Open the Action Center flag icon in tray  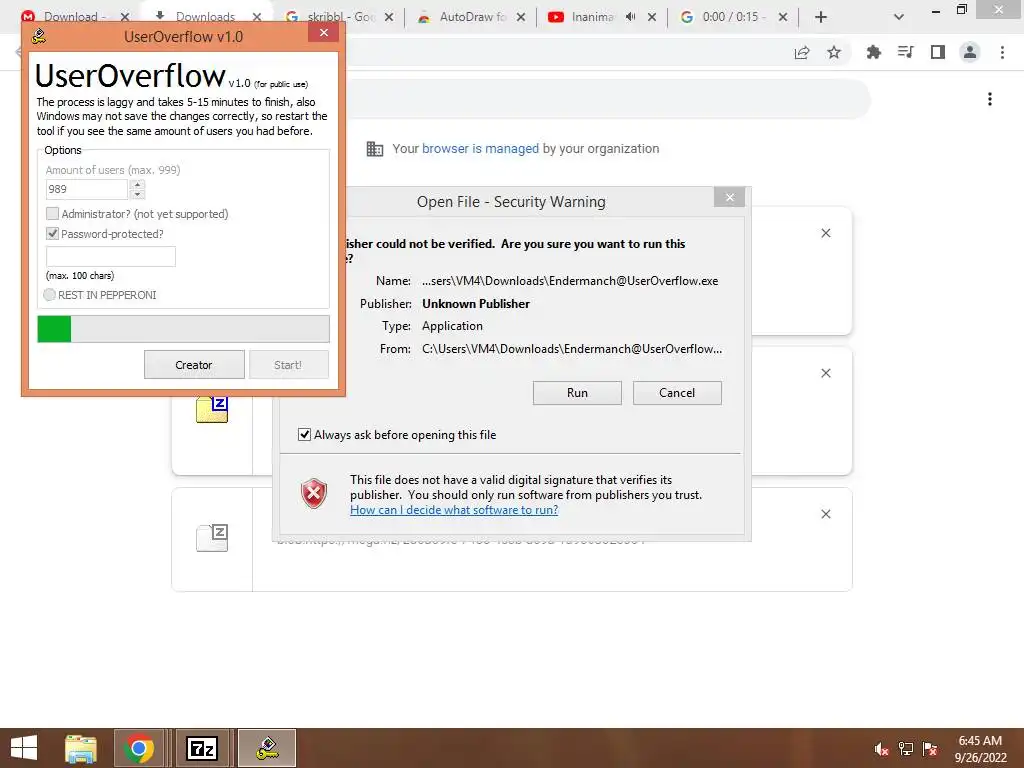[930, 749]
